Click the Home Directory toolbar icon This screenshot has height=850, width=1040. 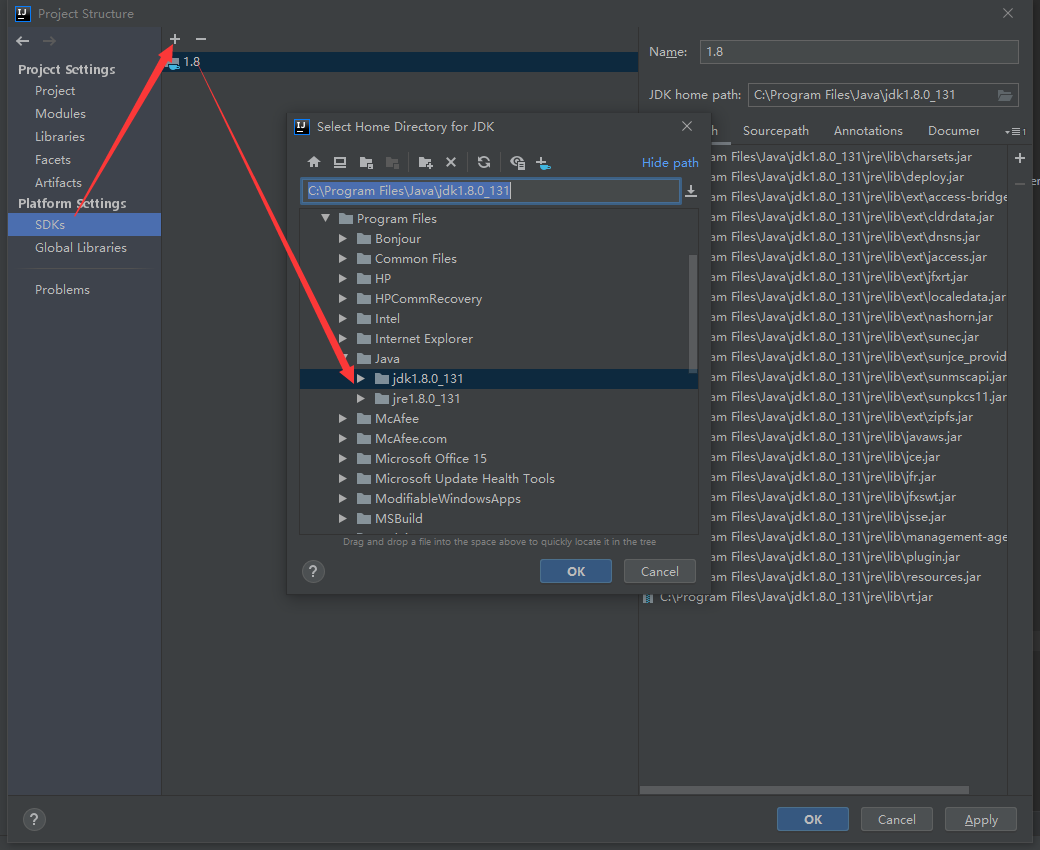[314, 162]
